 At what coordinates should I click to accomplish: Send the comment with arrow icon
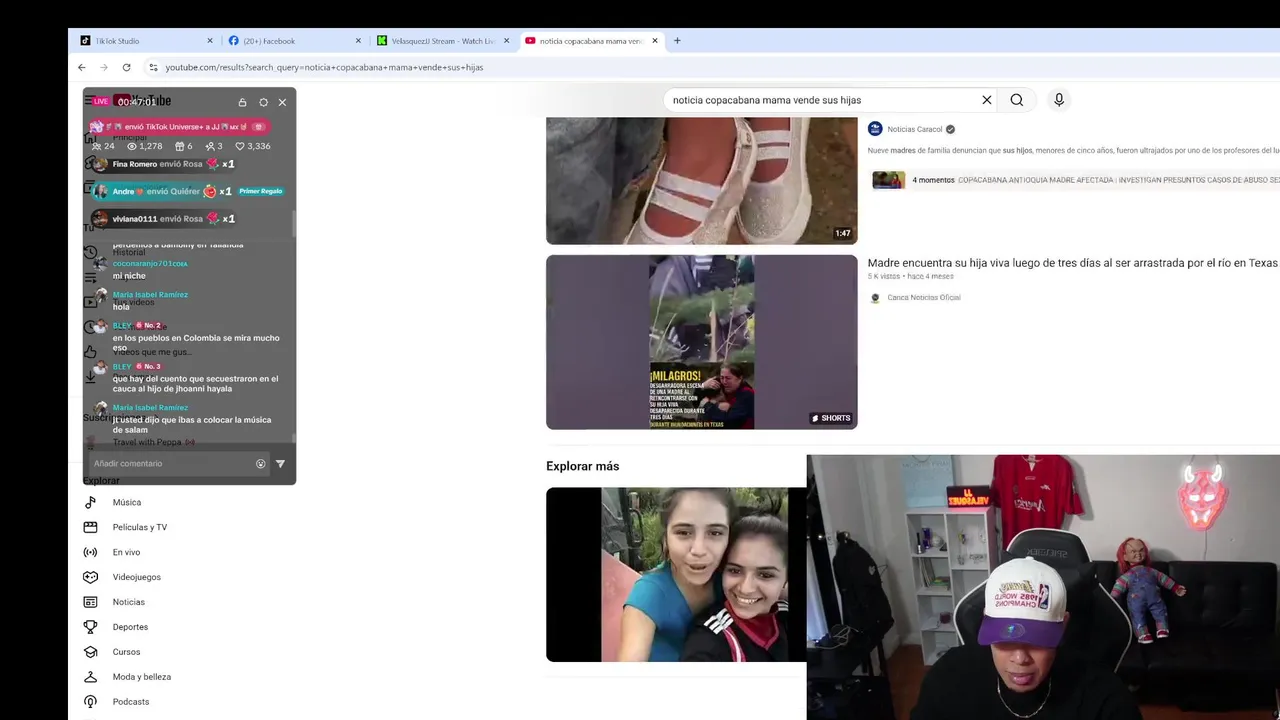click(x=280, y=464)
